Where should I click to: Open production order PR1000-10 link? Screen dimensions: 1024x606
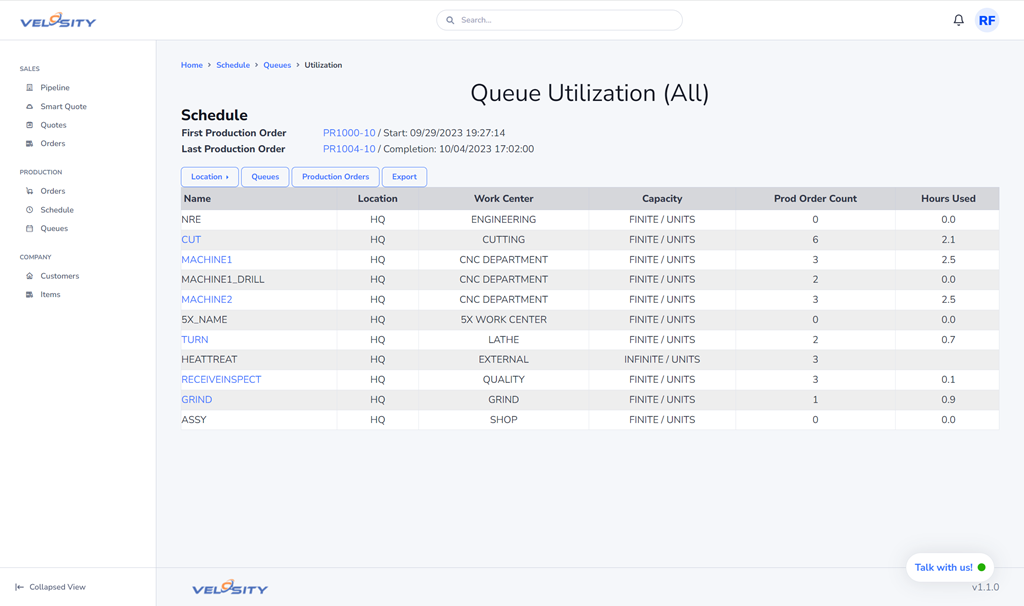[x=349, y=133]
